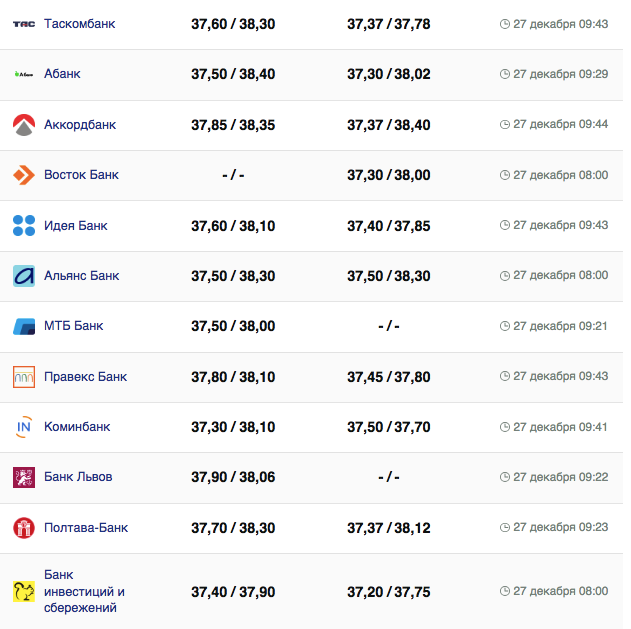Click the blue МТБ Банк logo
The image size is (631, 629).
click(24, 326)
